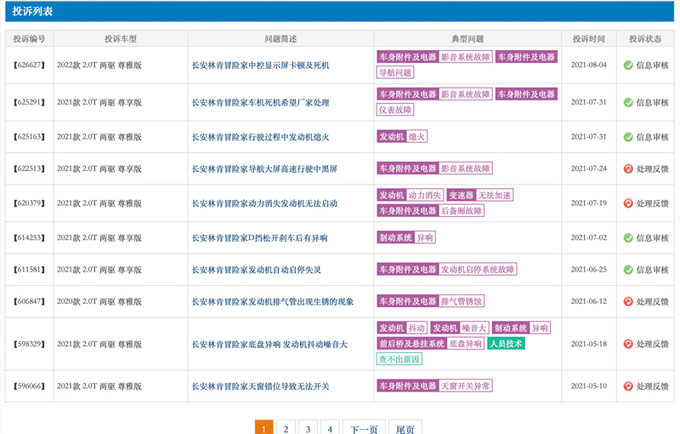
Task: Click the 投诉编号 column header
Action: point(29,39)
